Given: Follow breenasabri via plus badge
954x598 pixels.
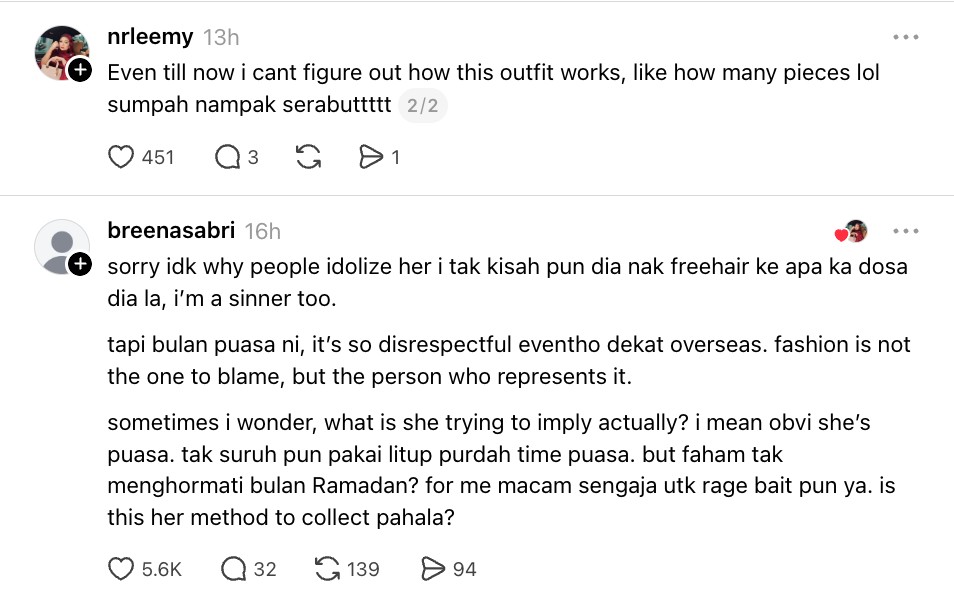Looking at the screenshot, I should [x=80, y=264].
